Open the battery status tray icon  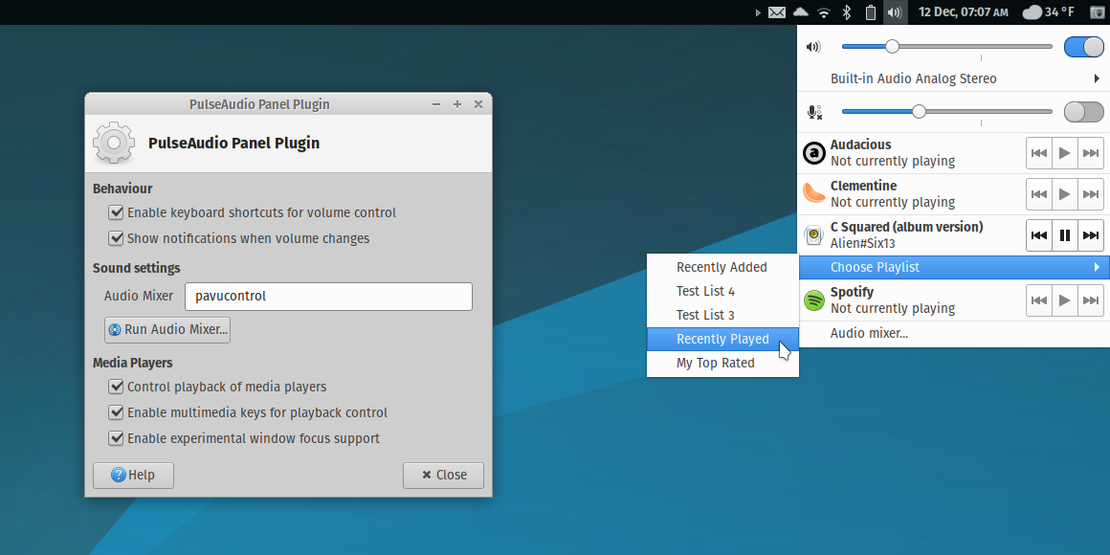click(871, 12)
